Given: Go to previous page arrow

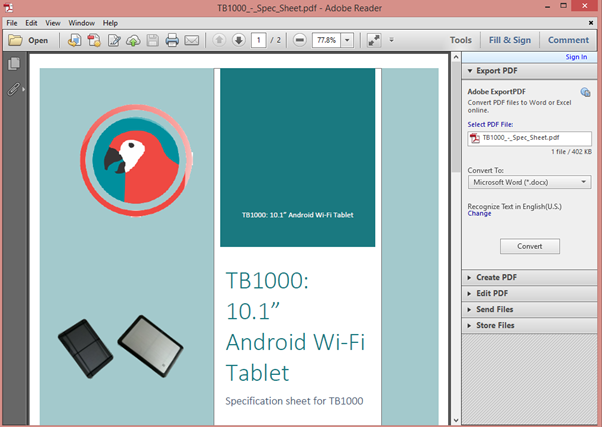Looking at the screenshot, I should [219, 41].
